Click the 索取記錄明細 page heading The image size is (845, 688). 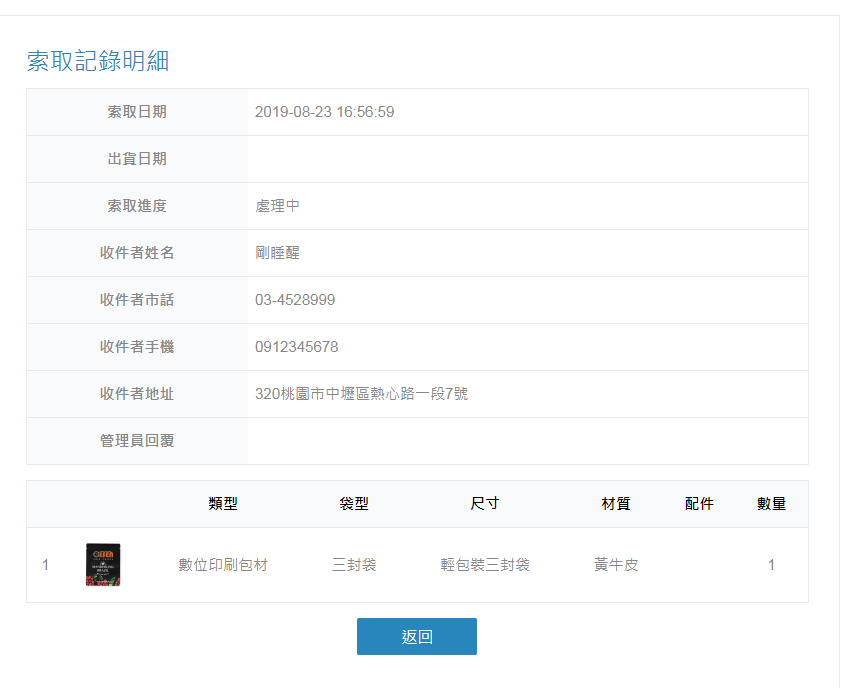[x=98, y=61]
